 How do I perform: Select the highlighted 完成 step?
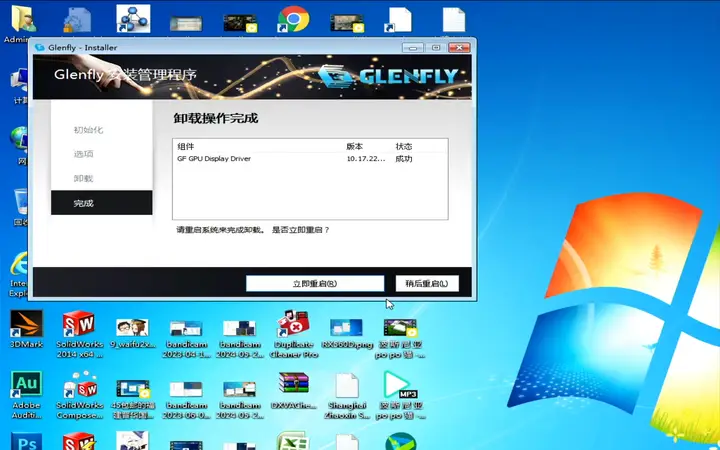click(x=101, y=202)
